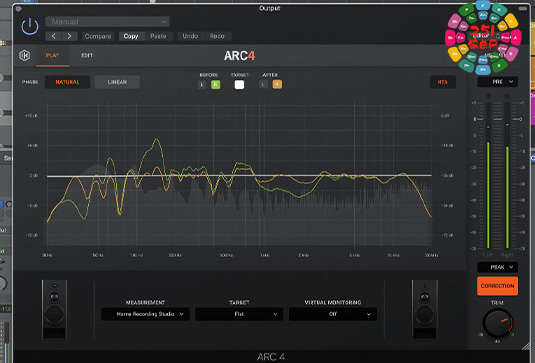The height and width of the screenshot is (363, 535).
Task: Toggle AFTER right channel curve
Action: point(277,84)
